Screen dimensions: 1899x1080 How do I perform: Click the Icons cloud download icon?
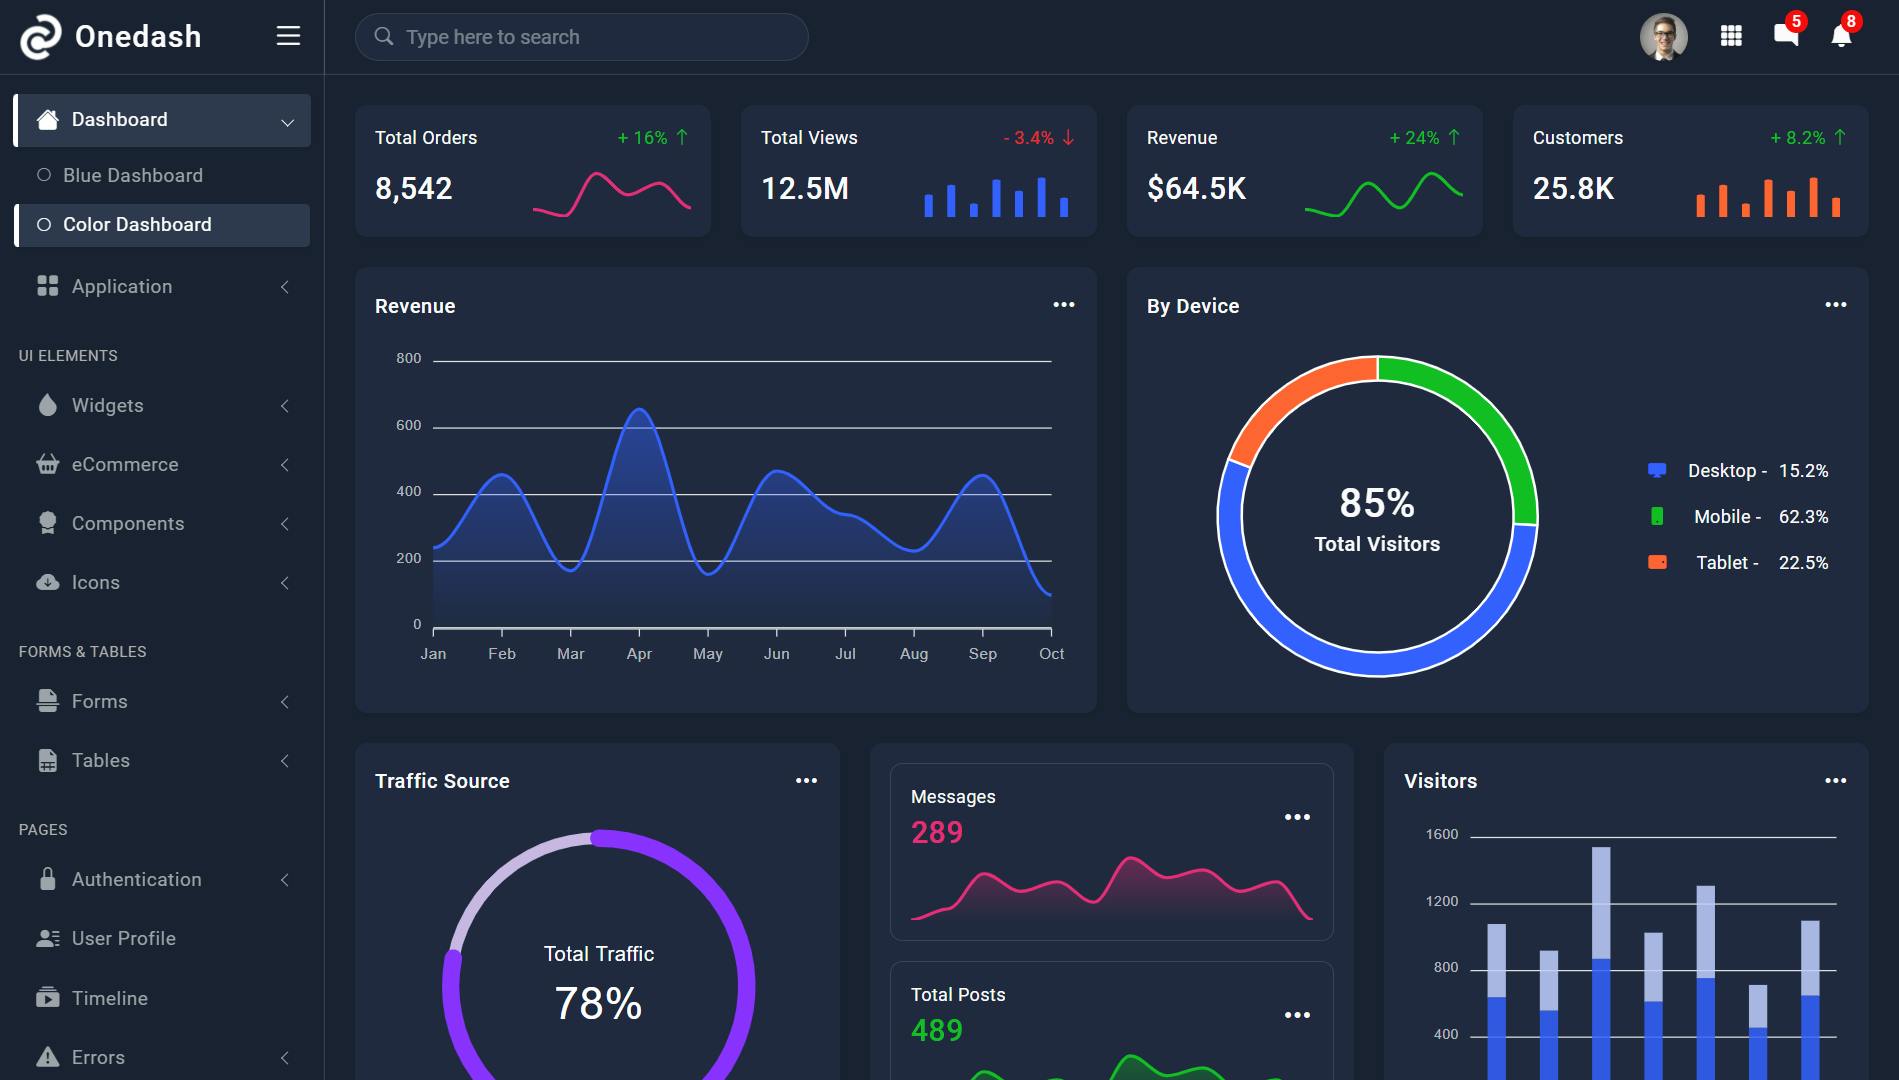tap(47, 582)
